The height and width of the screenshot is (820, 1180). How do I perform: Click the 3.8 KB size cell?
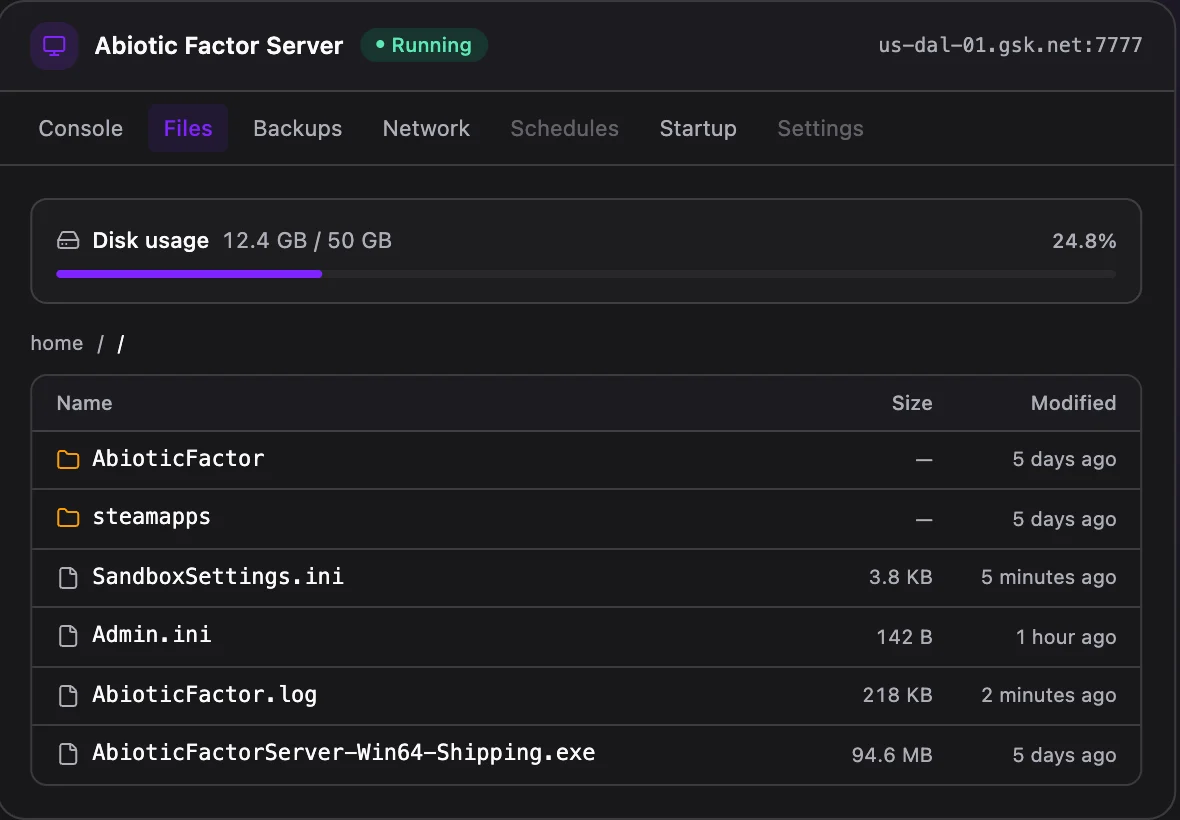(900, 577)
